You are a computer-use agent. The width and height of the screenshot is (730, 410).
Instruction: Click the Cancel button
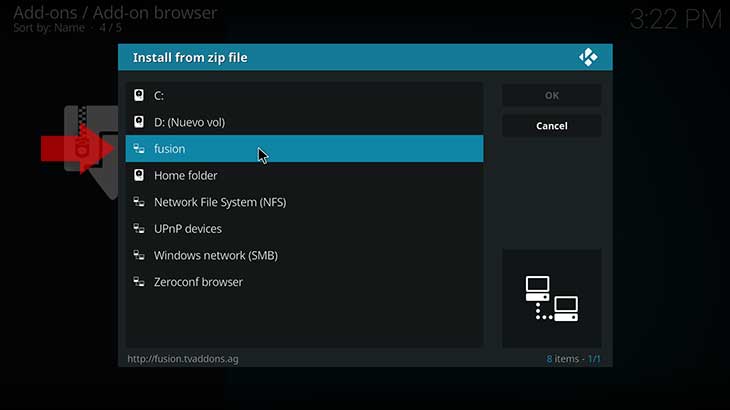pos(552,126)
